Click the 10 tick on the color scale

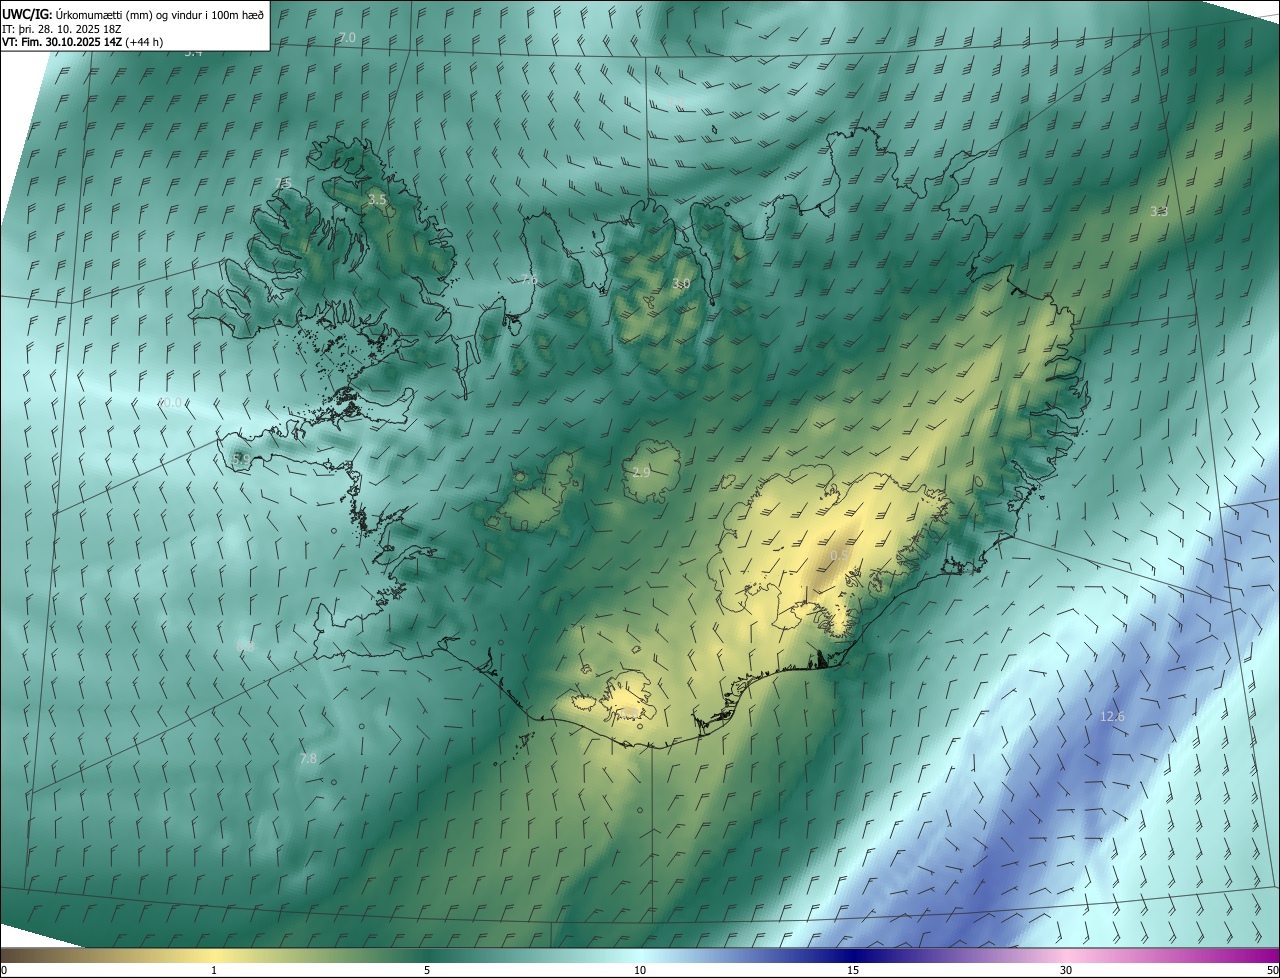[x=640, y=970]
